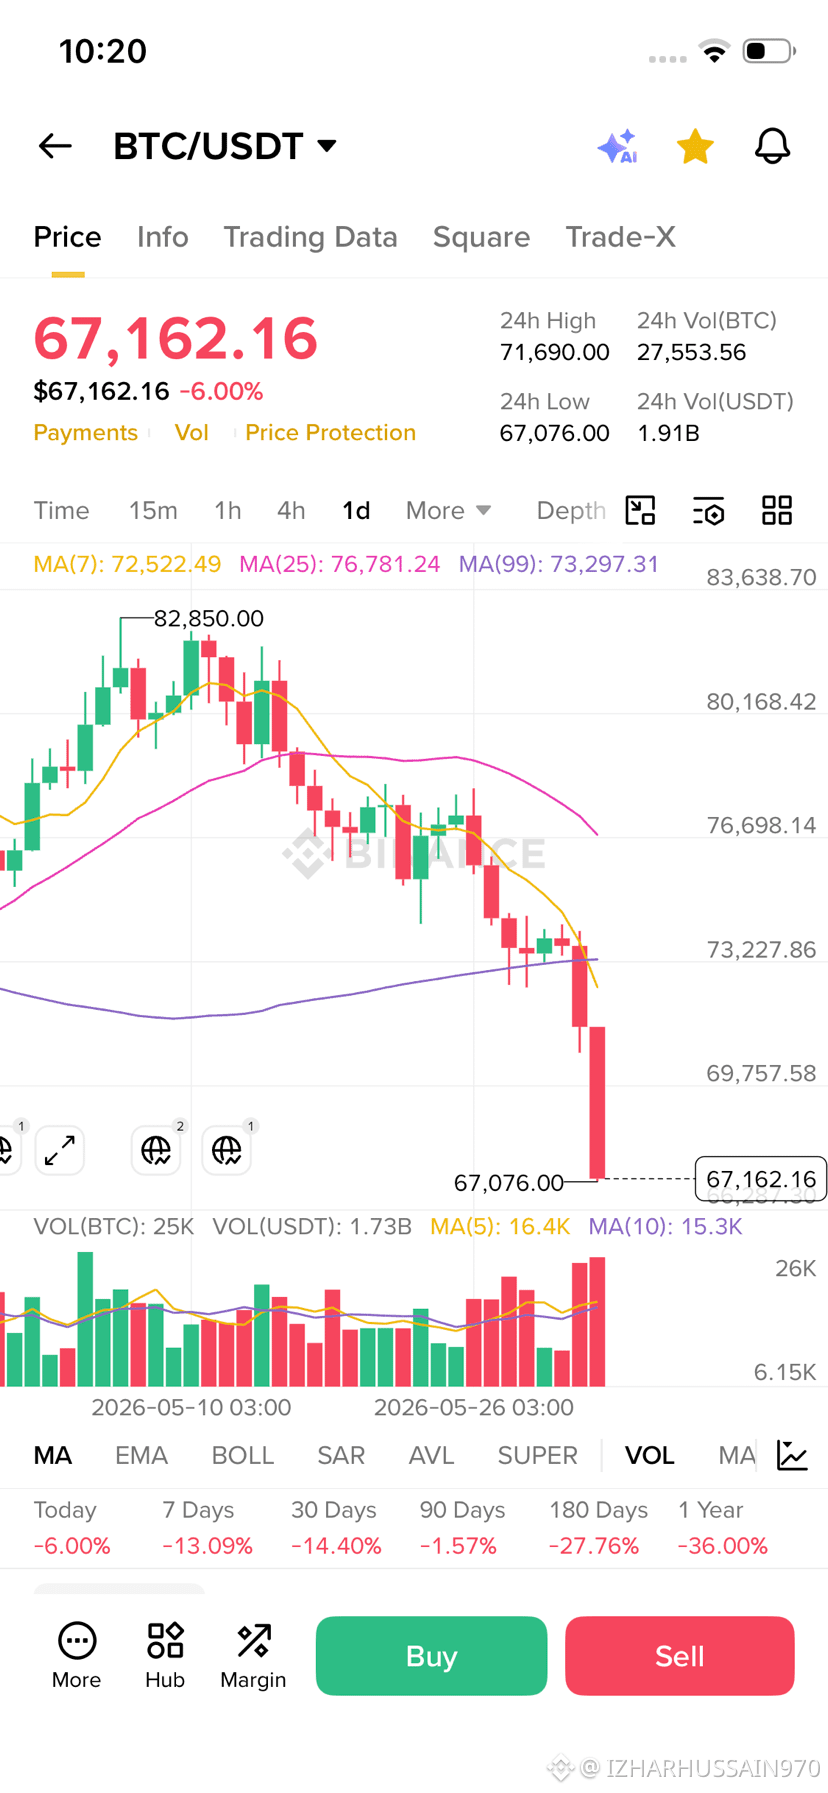Viewport: 828px width, 1793px height.
Task: Toggle the BOLL indicator
Action: (x=243, y=1455)
